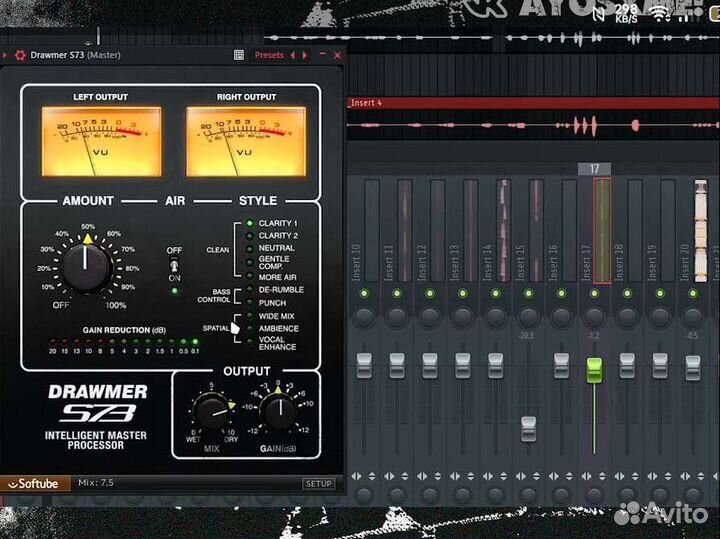The width and height of the screenshot is (720, 539).
Task: Click Insert 15 pan knob
Action: pyautogui.click(x=528, y=317)
